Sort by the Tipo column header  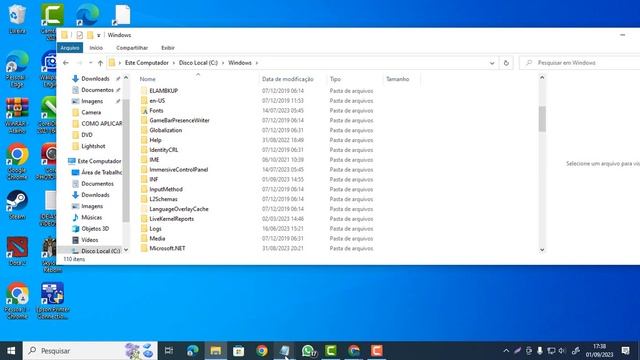point(335,79)
